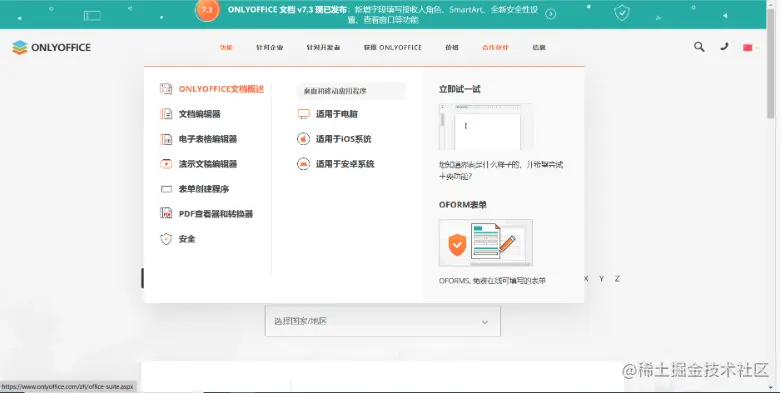Open the OFORM forms thumbnail image
The image size is (783, 393).
[x=485, y=243]
